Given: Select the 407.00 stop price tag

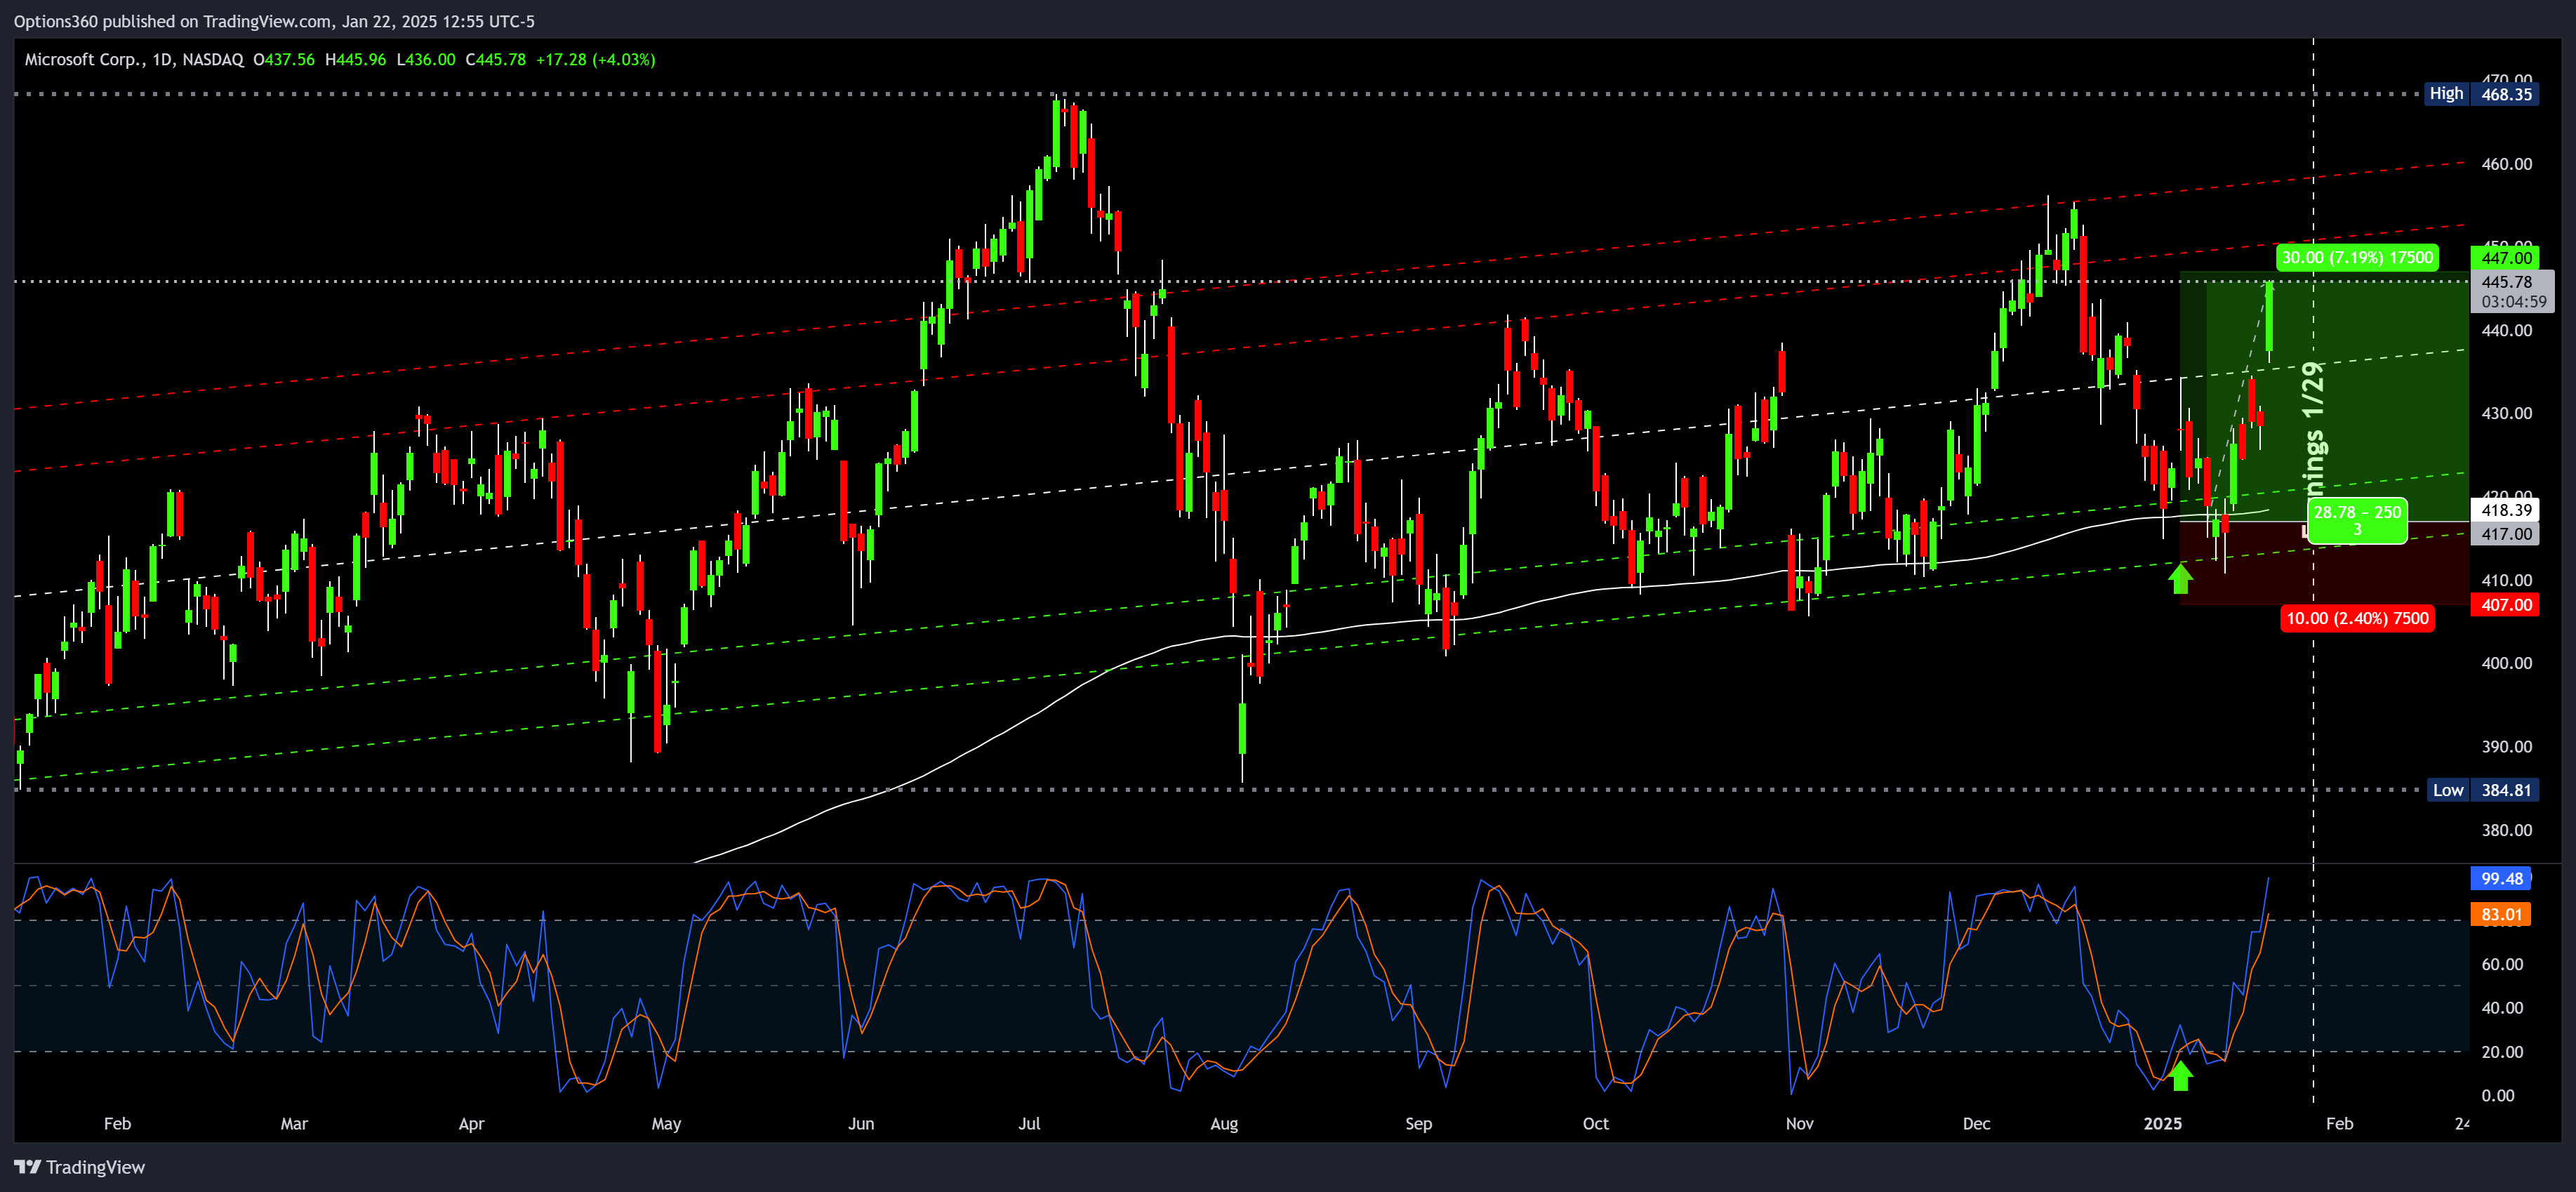Looking at the screenshot, I should pyautogui.click(x=2506, y=605).
